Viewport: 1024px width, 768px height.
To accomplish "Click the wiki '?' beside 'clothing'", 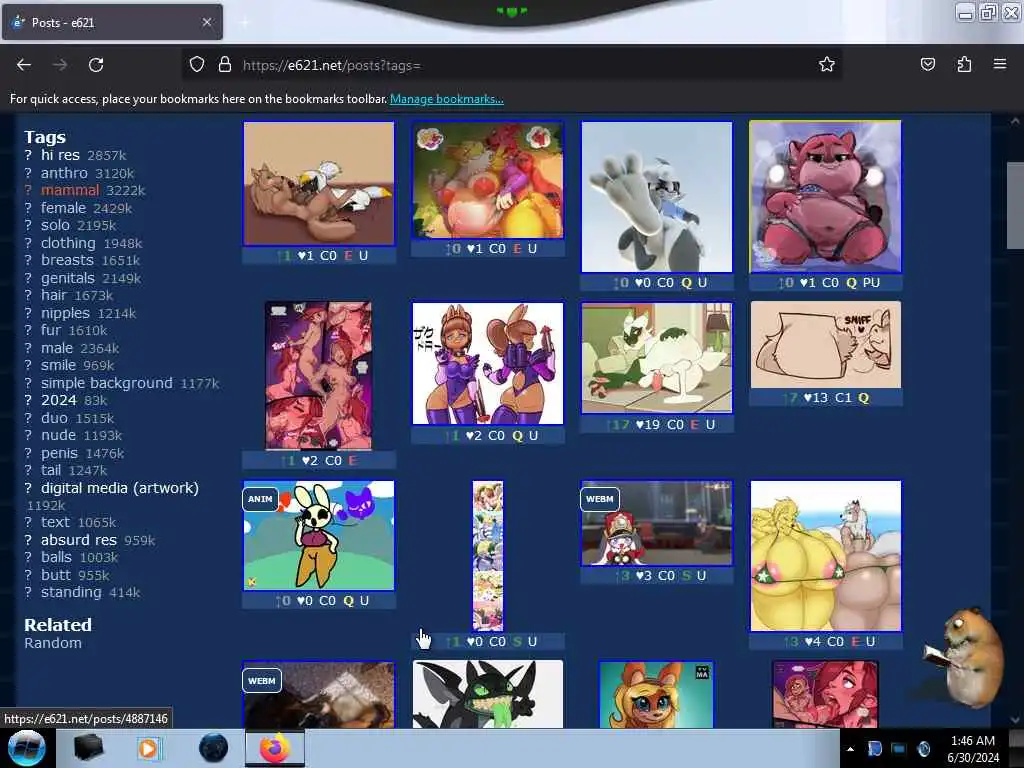I will pos(28,243).
